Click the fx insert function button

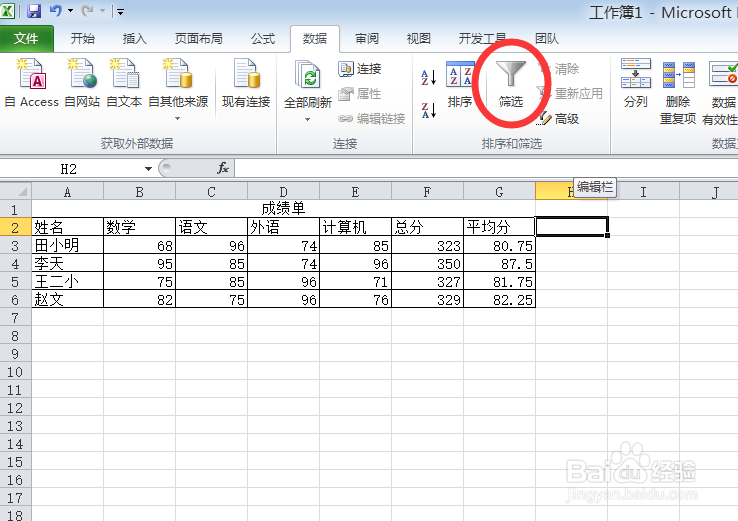click(x=223, y=168)
